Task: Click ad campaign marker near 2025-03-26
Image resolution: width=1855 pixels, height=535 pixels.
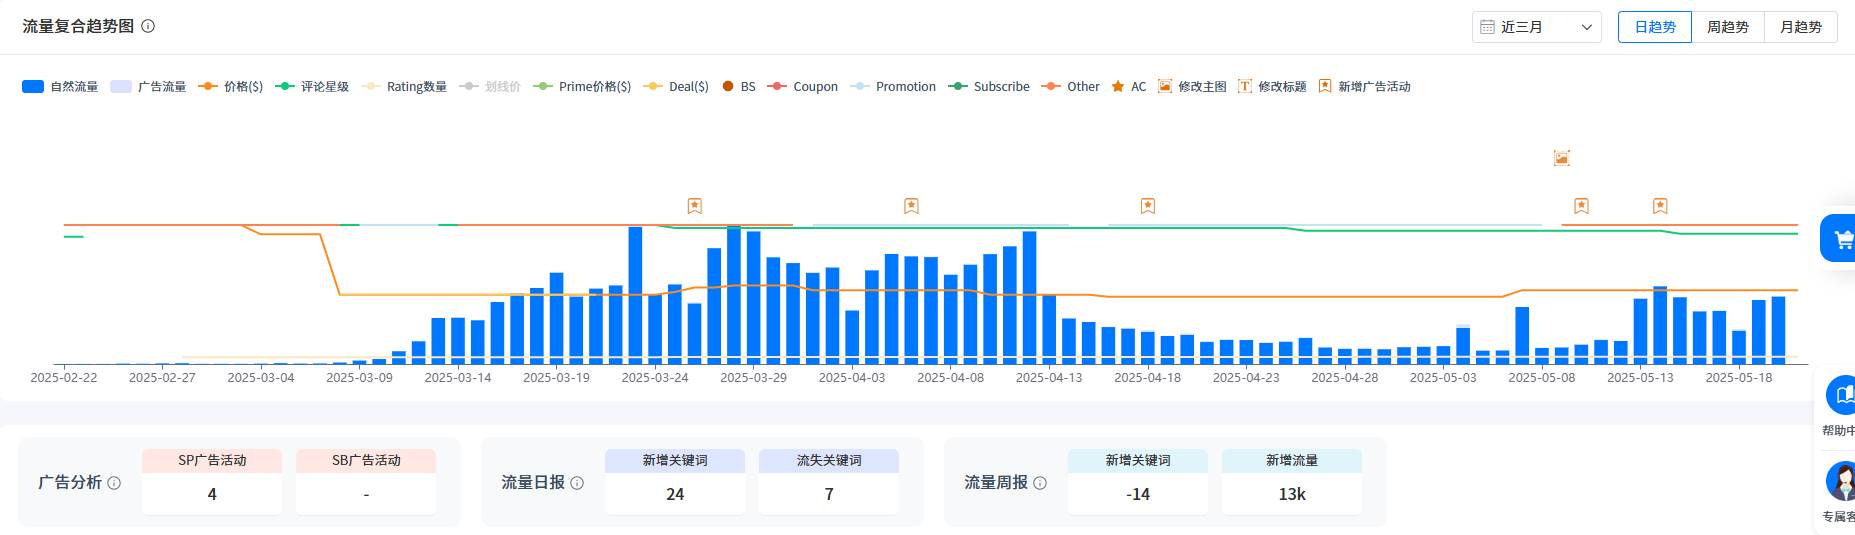Action: pos(695,206)
